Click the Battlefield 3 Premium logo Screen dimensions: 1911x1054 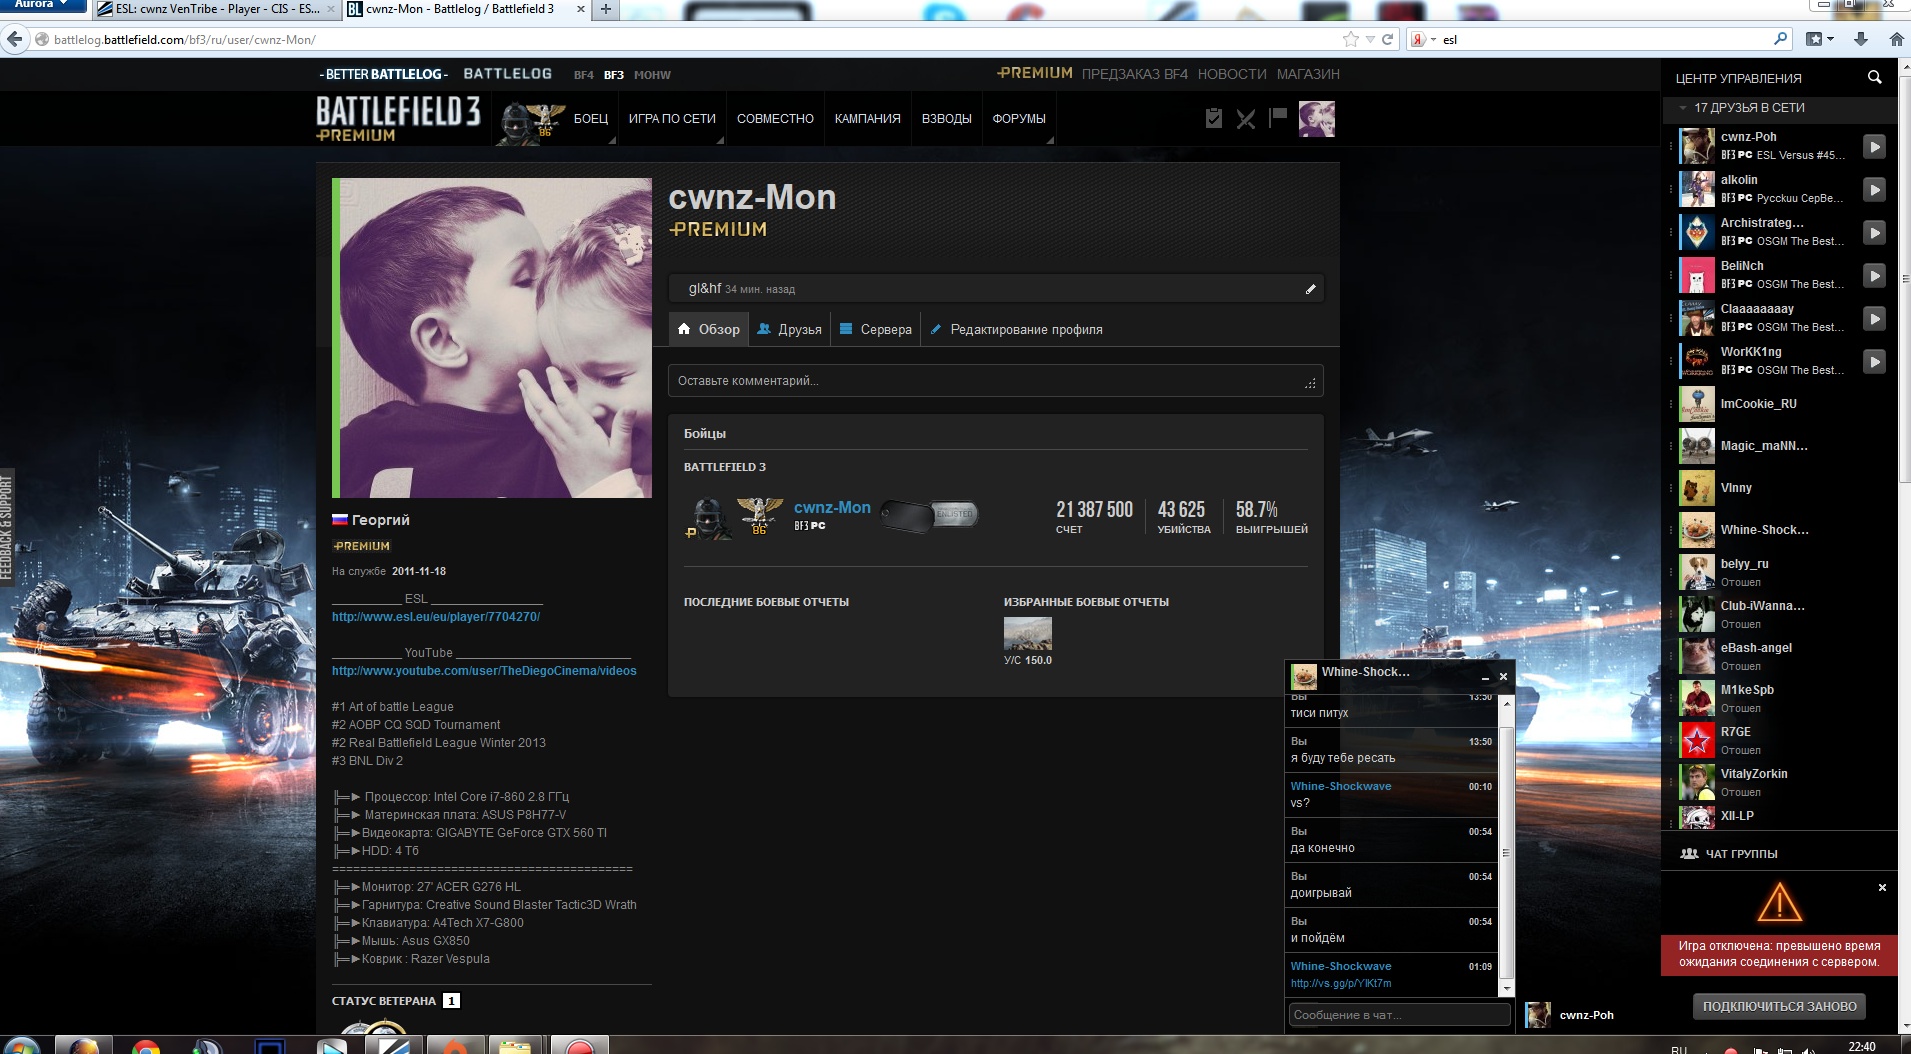(398, 119)
